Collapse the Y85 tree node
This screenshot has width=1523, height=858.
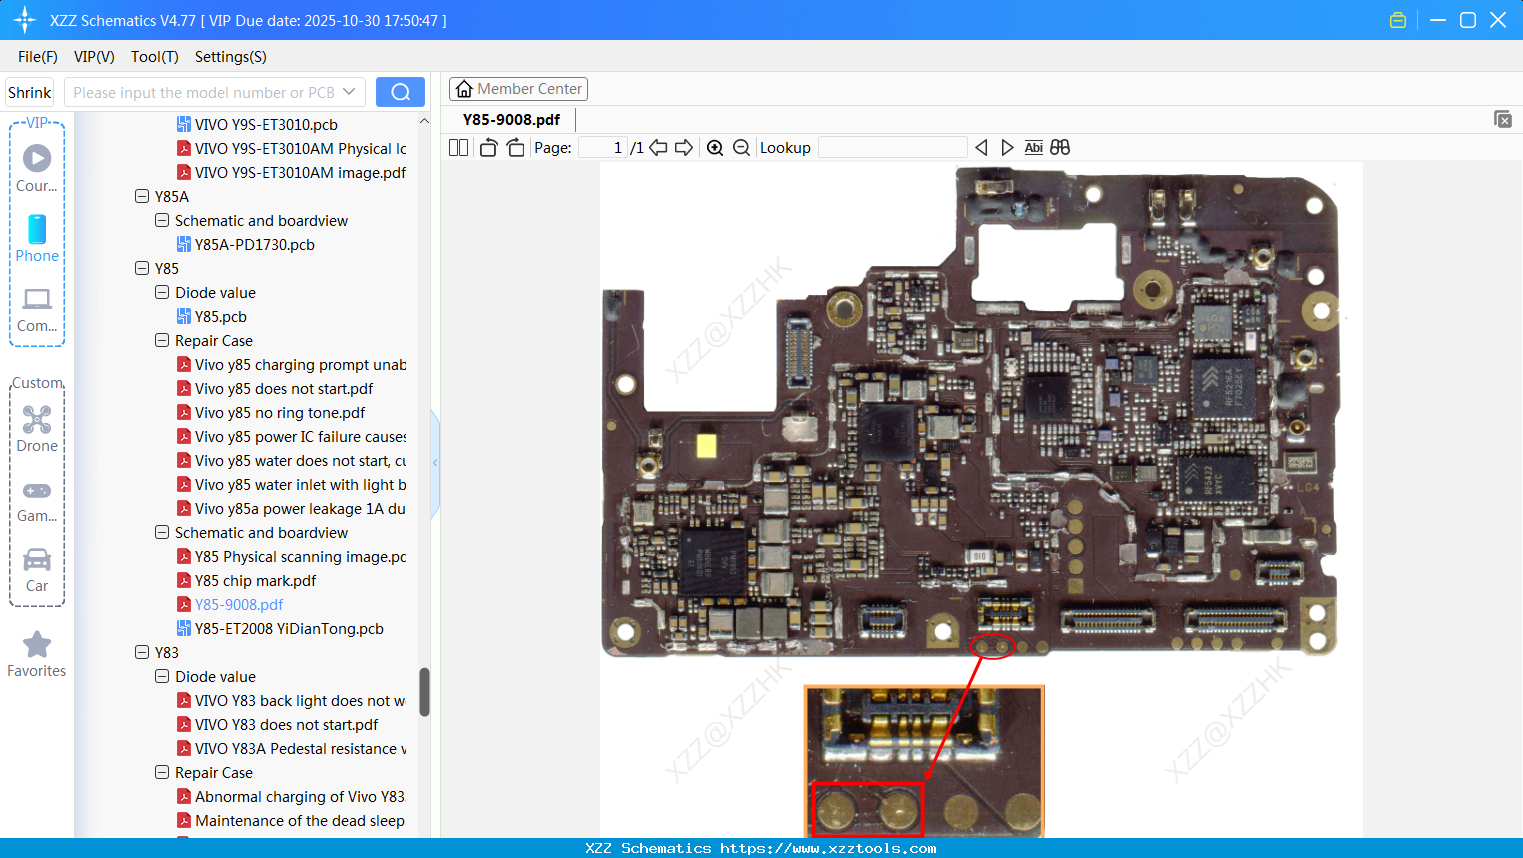142,268
